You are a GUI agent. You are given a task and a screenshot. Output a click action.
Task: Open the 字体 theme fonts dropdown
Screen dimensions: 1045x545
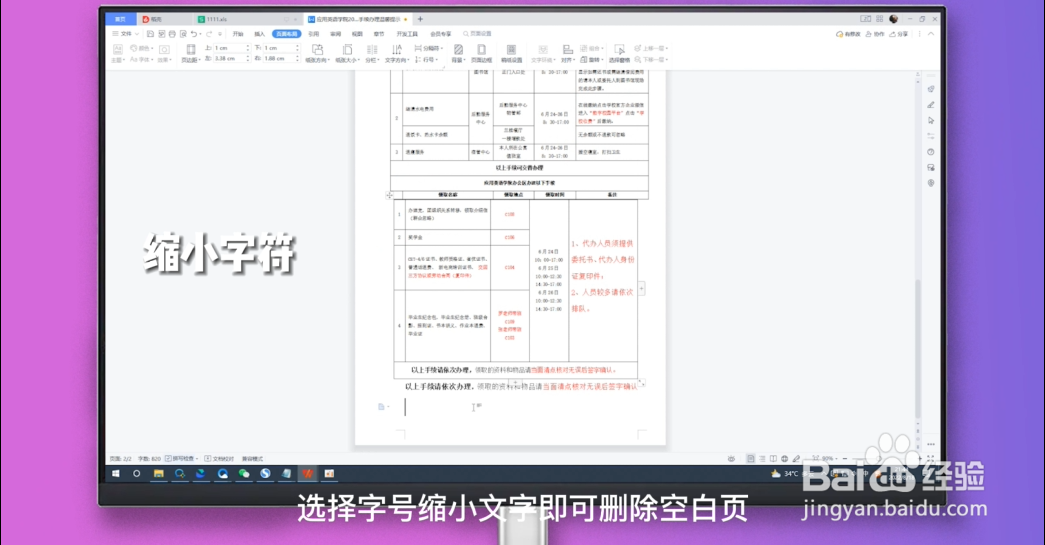tap(141, 60)
